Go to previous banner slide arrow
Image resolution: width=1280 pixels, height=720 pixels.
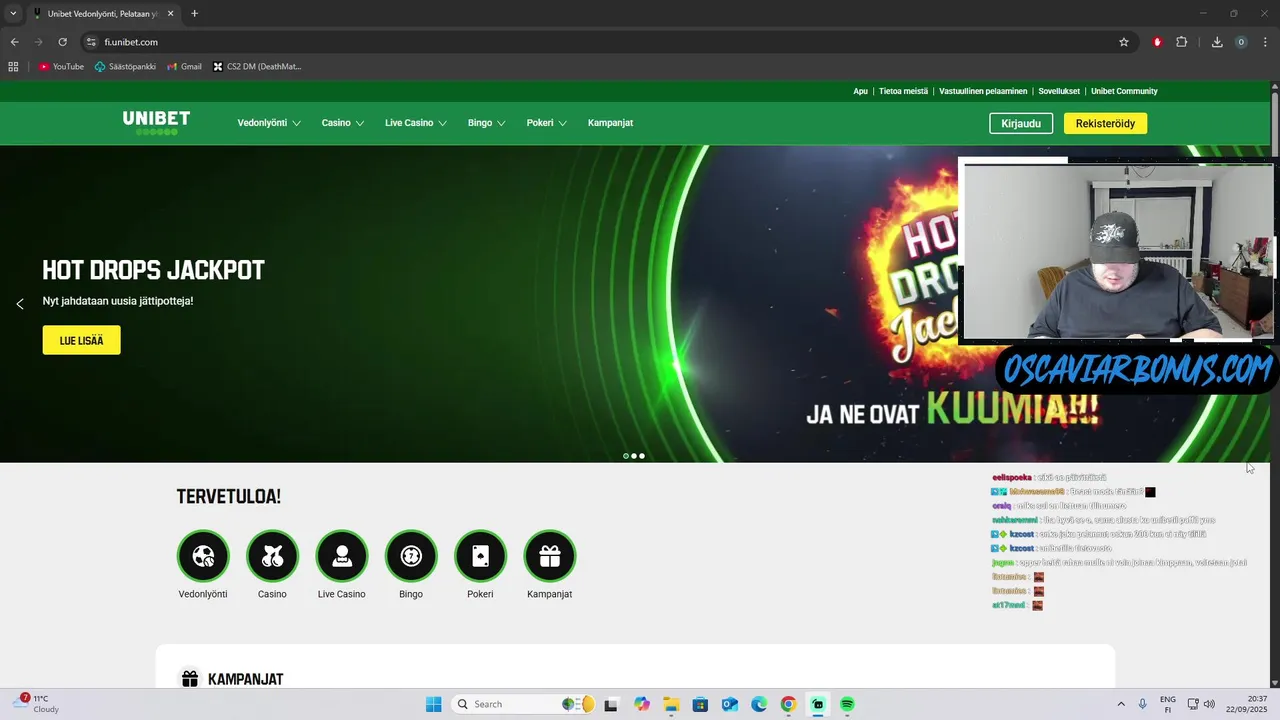click(19, 304)
